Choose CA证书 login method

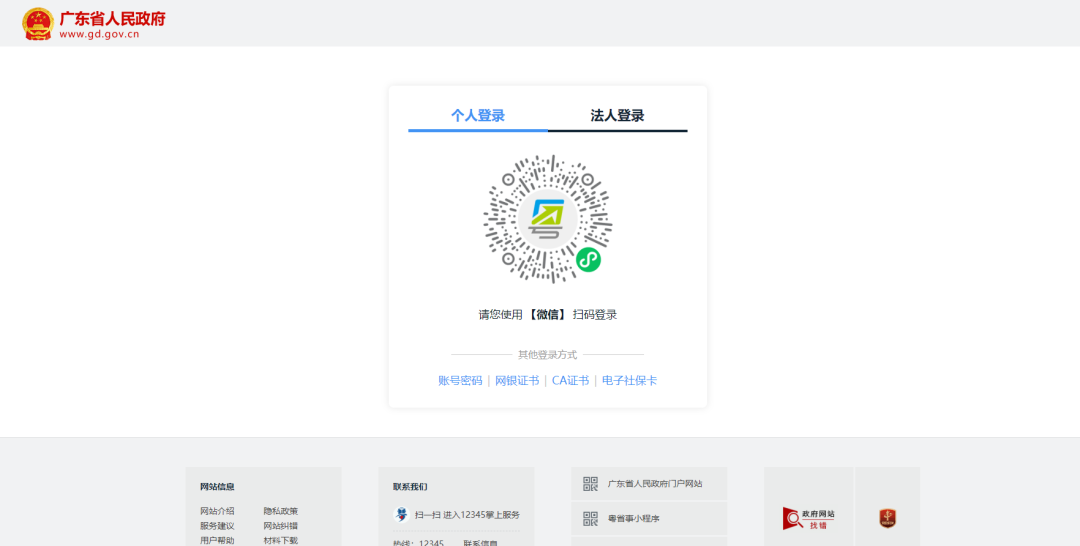(570, 381)
